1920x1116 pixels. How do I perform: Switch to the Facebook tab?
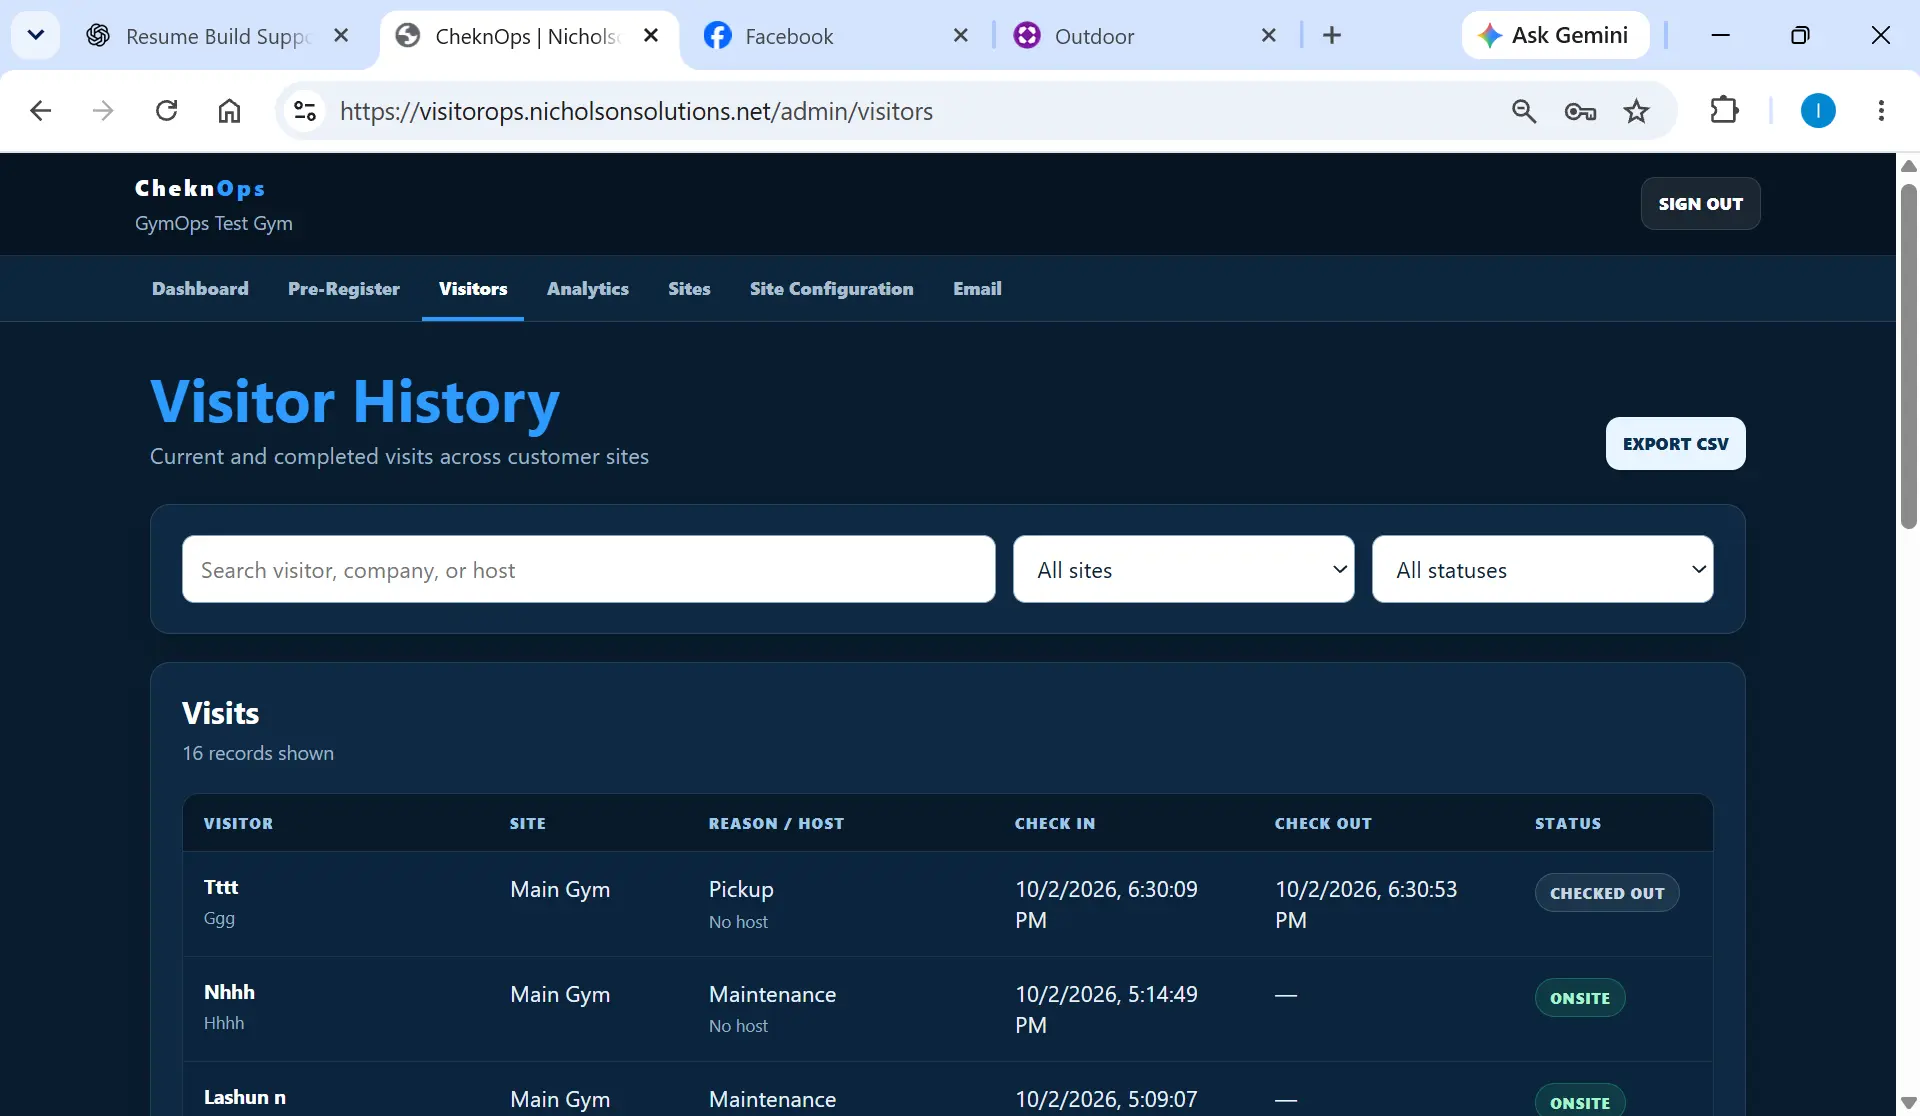835,36
